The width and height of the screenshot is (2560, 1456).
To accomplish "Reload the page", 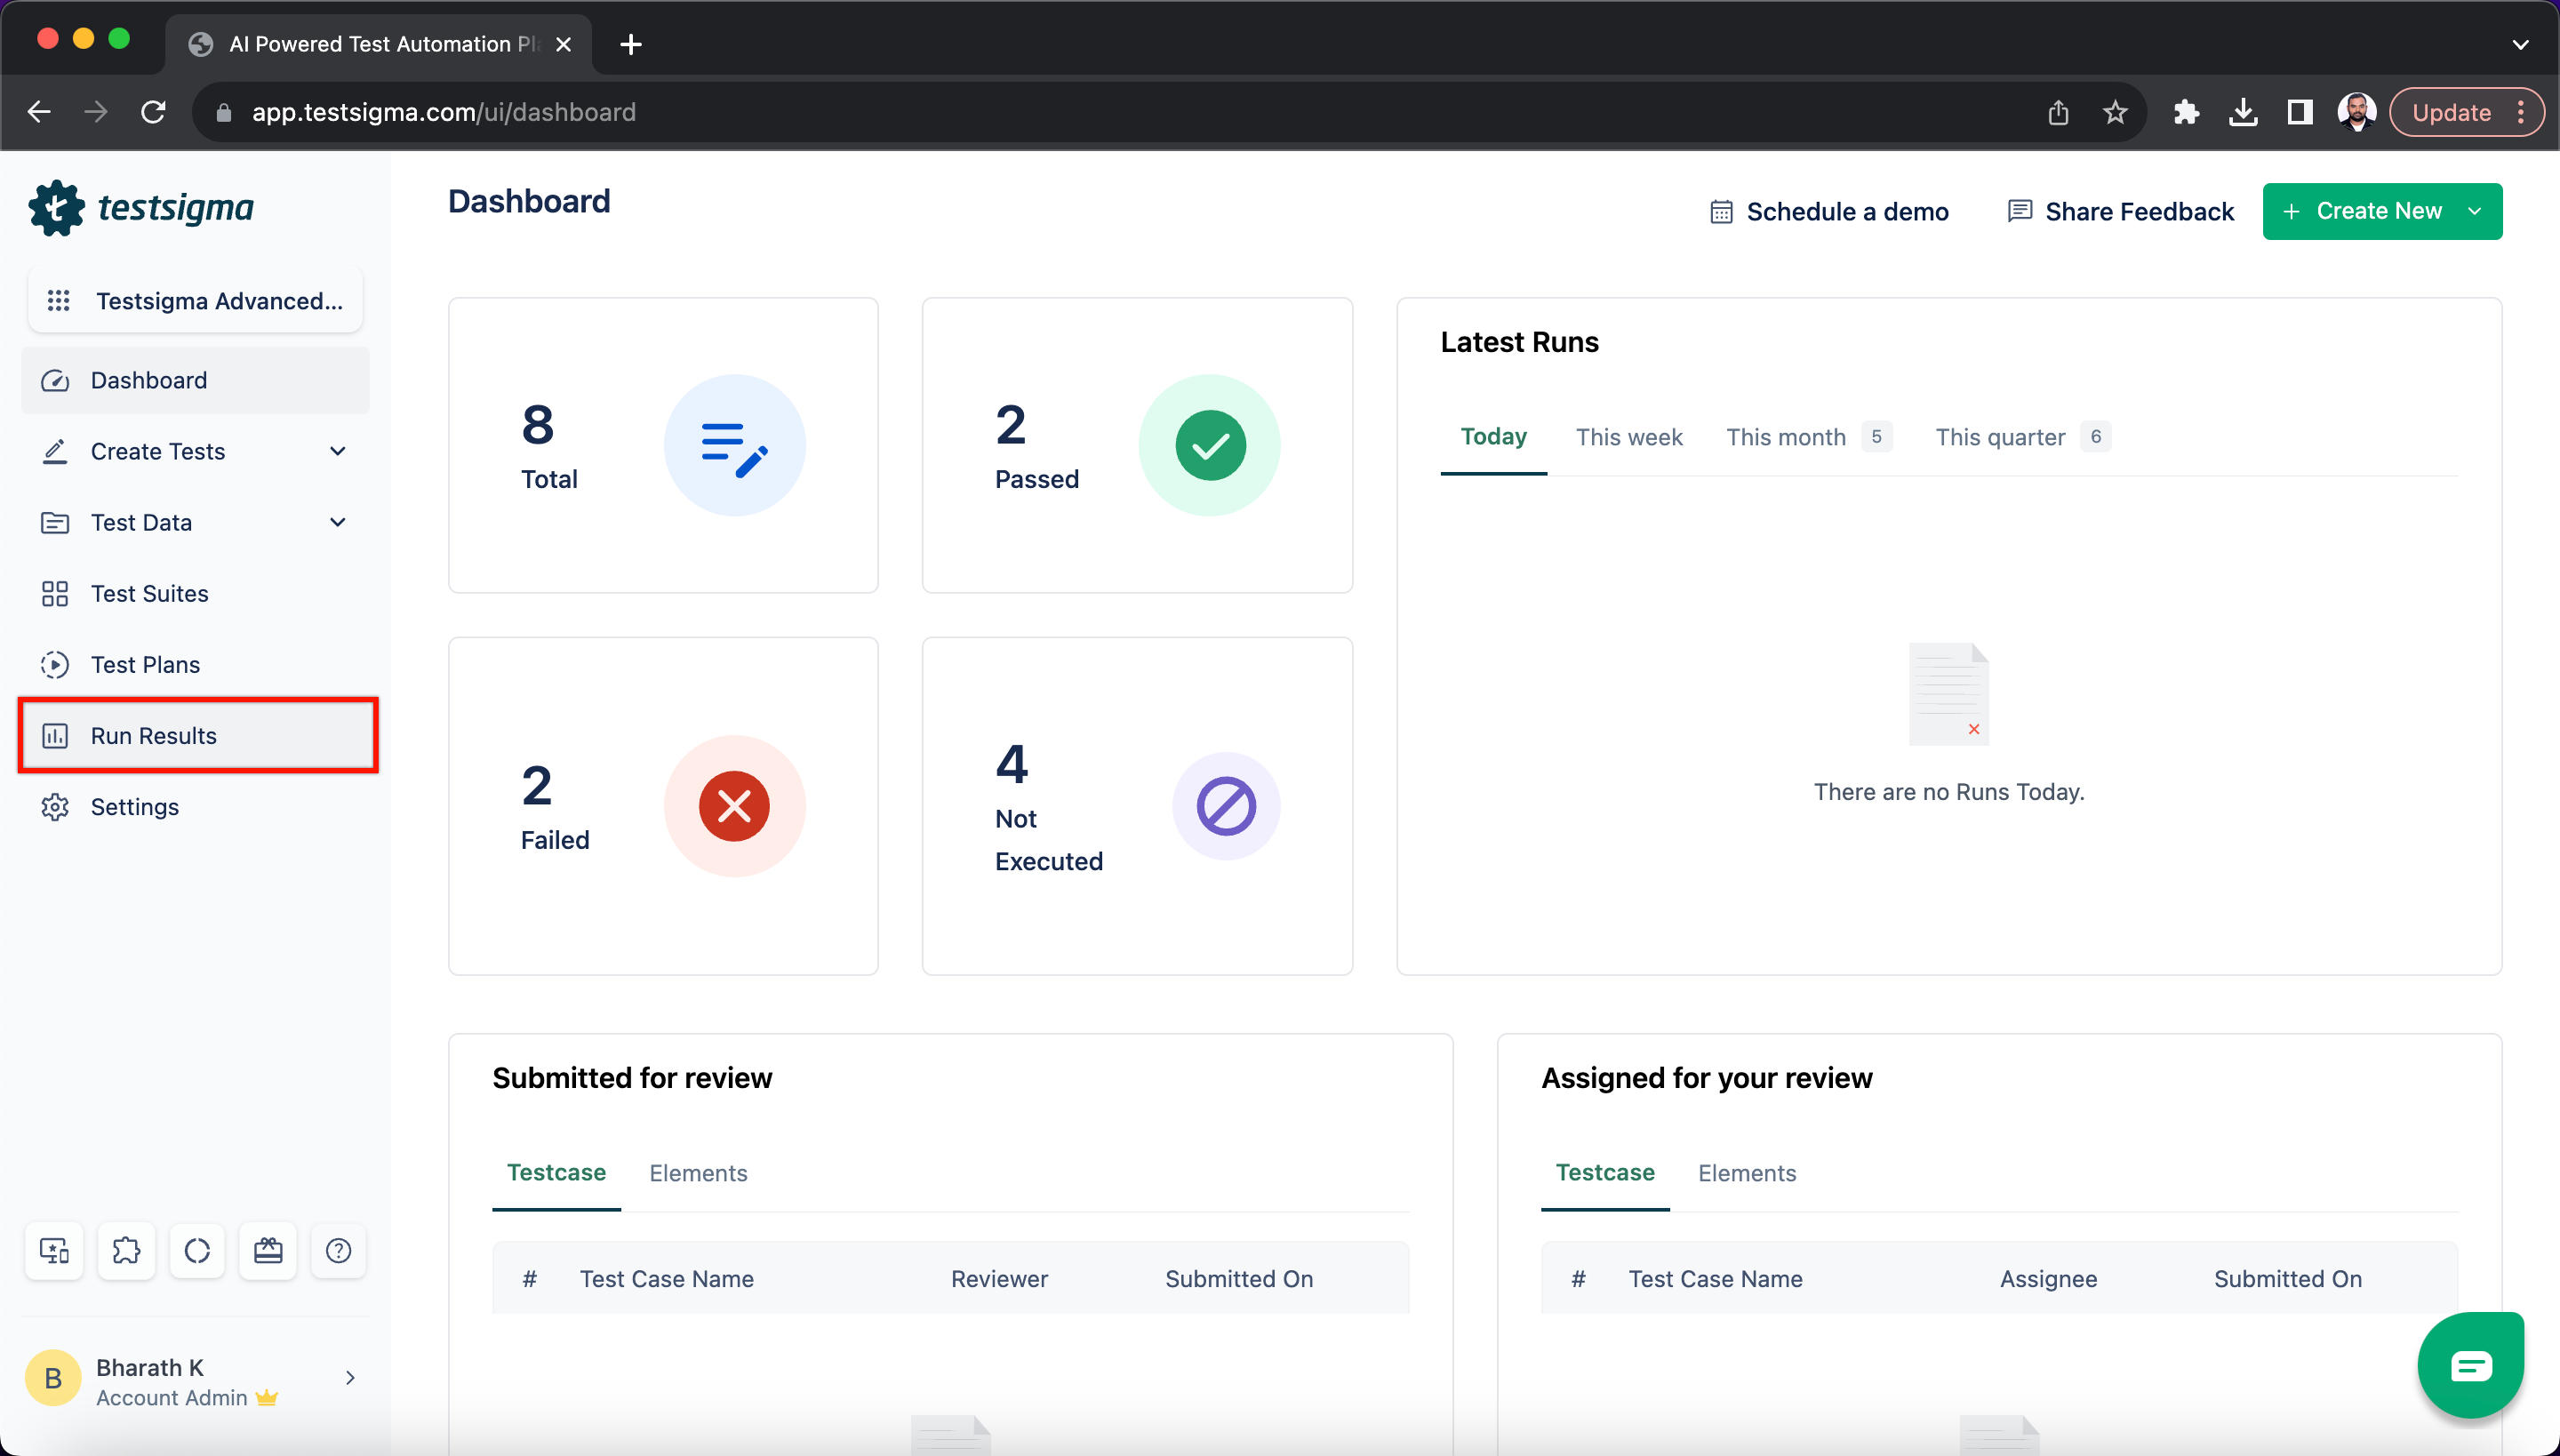I will [153, 112].
